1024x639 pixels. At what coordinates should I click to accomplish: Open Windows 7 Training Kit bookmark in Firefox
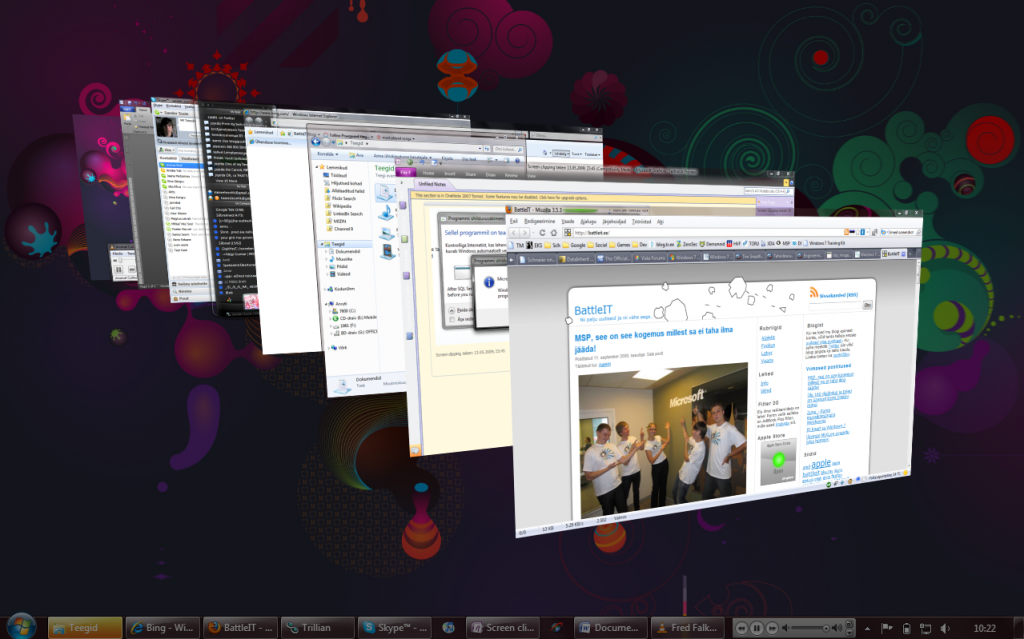(824, 243)
